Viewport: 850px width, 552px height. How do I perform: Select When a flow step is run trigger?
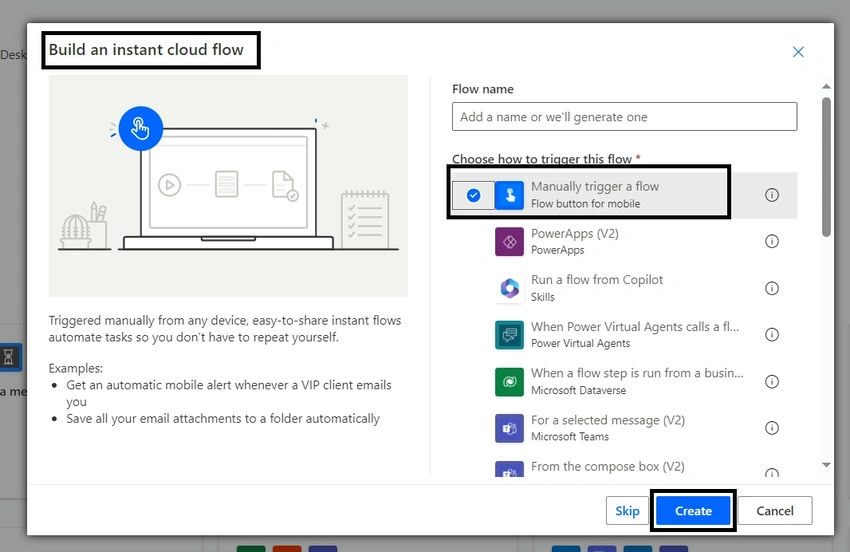[x=624, y=382]
